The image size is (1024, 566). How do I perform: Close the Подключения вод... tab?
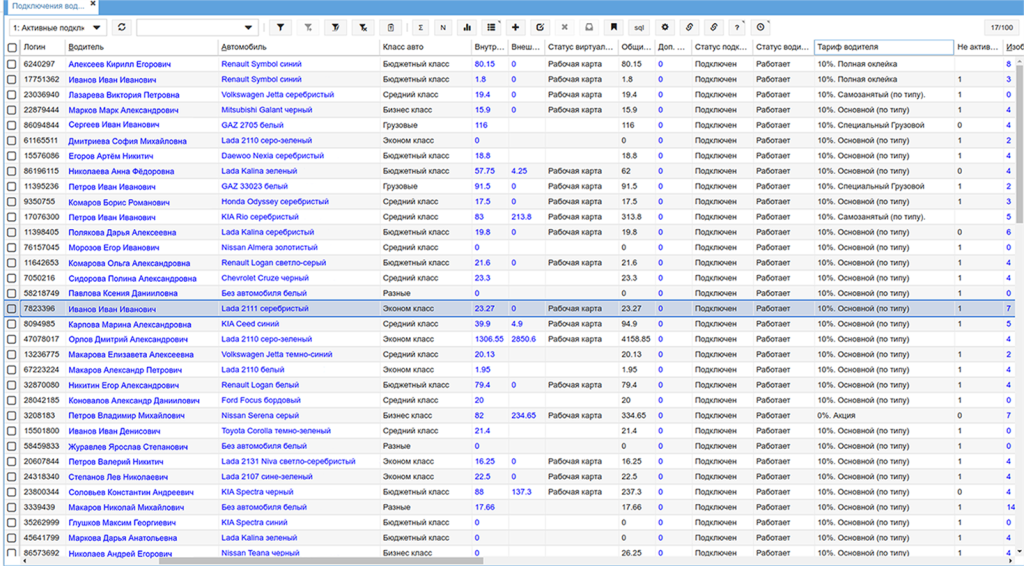tap(93, 4)
